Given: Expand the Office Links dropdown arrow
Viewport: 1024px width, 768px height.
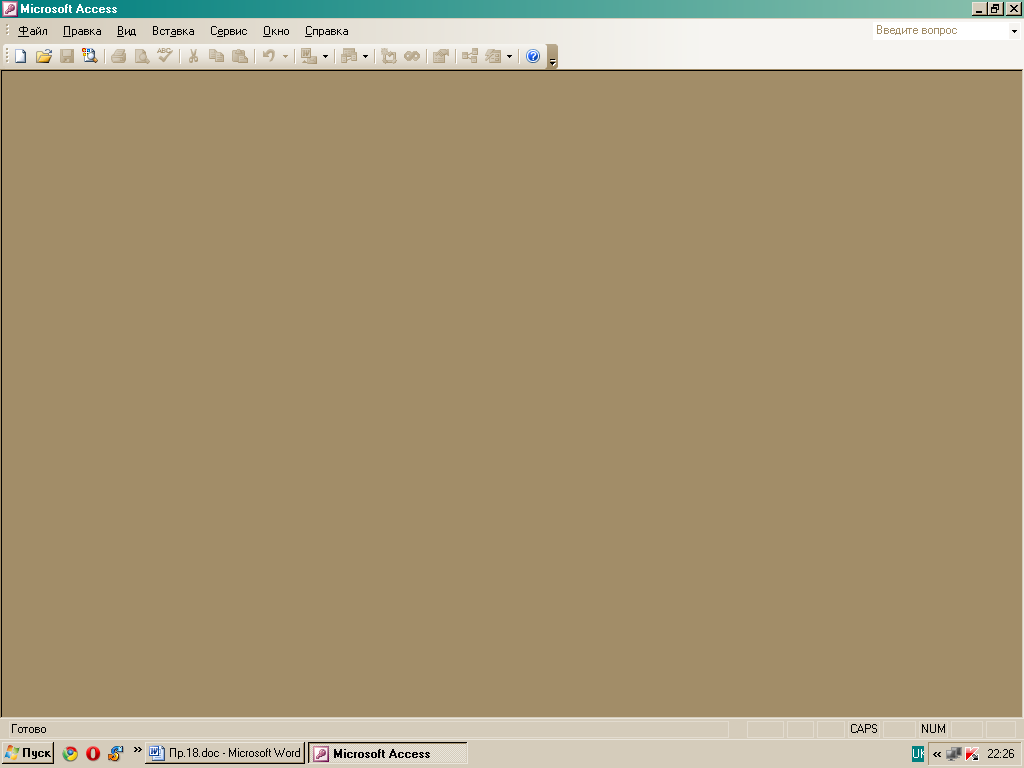Looking at the screenshot, I should click(325, 56).
